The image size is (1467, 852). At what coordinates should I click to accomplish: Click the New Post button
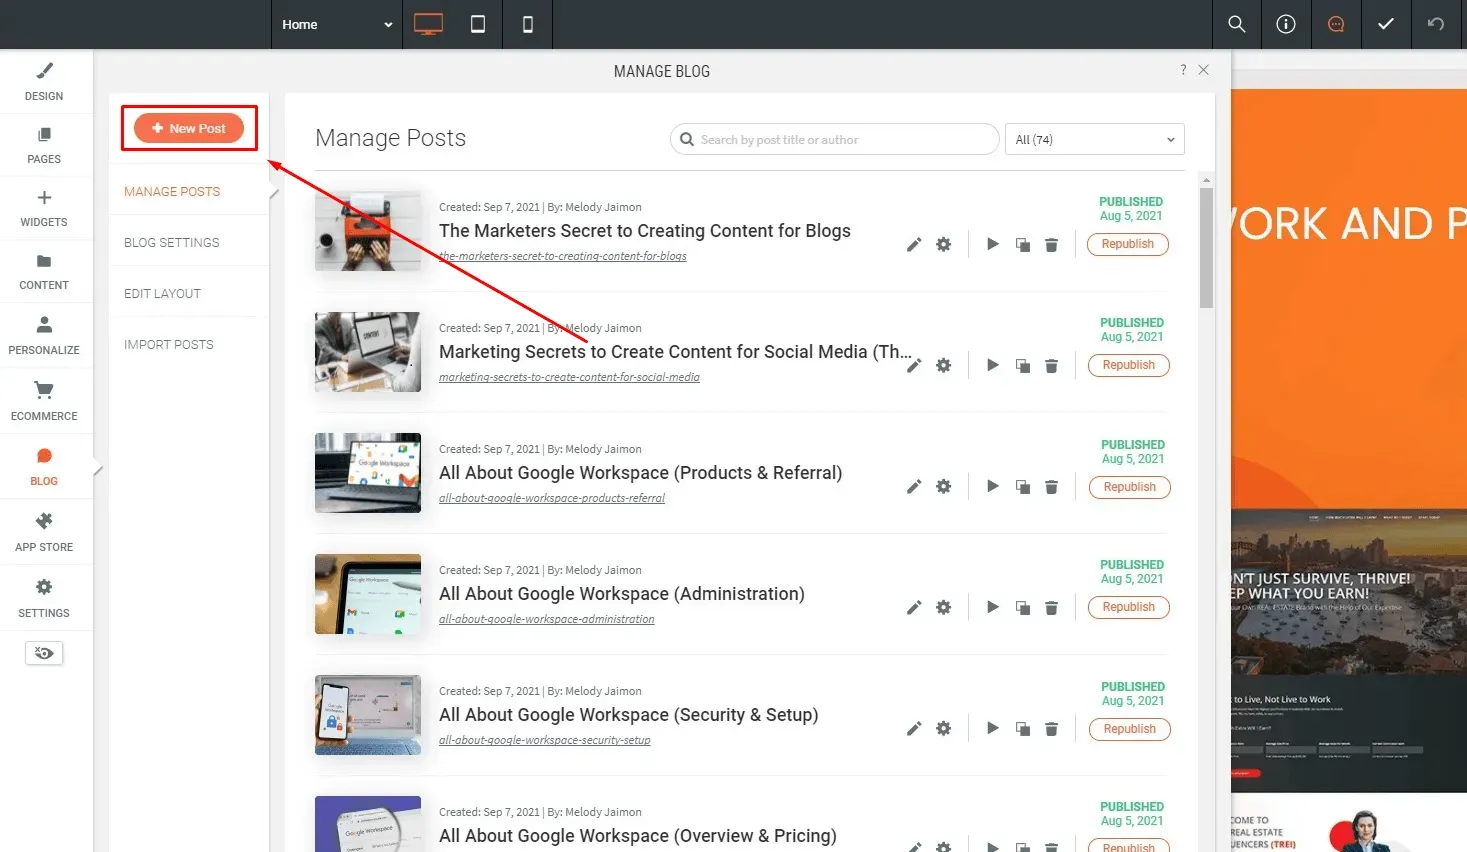point(189,128)
